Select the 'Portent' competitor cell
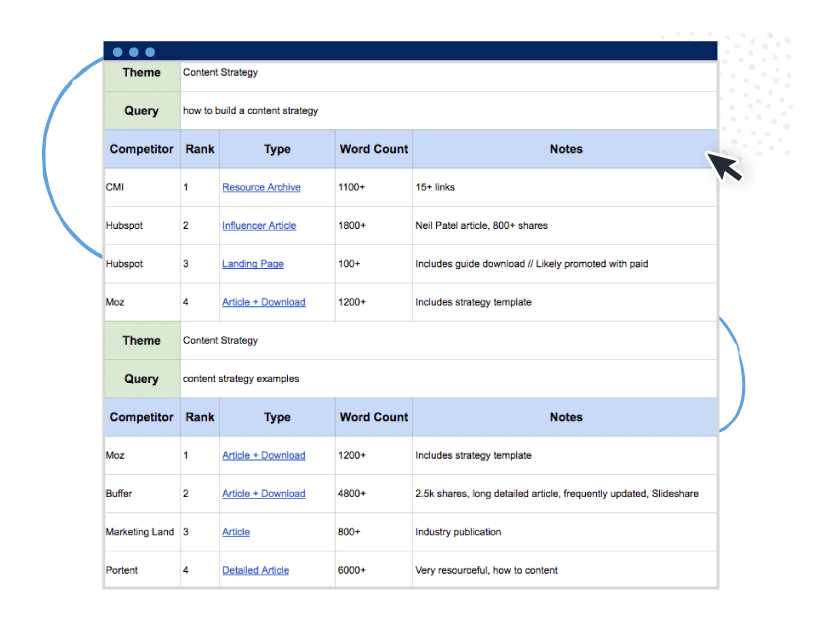The image size is (820, 635). point(143,570)
